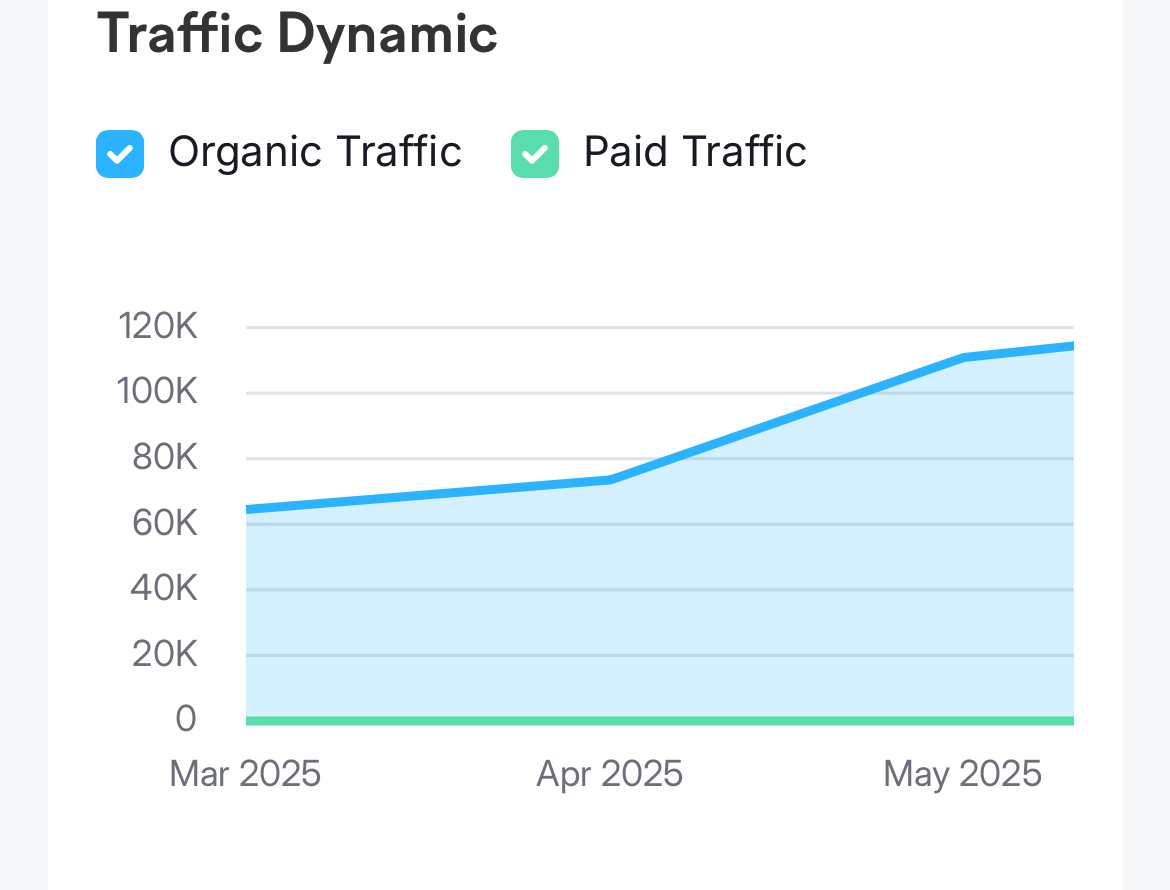1170x890 pixels.
Task: Click the May 2025 x-axis label
Action: click(962, 774)
